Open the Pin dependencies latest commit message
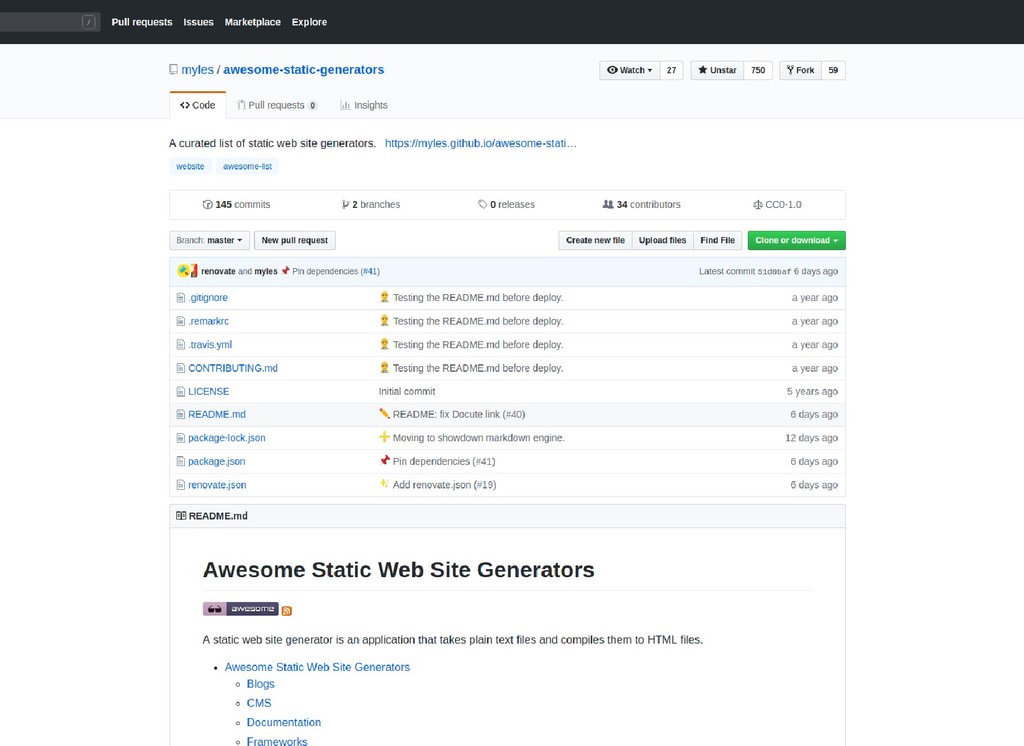1024x746 pixels. pos(325,271)
